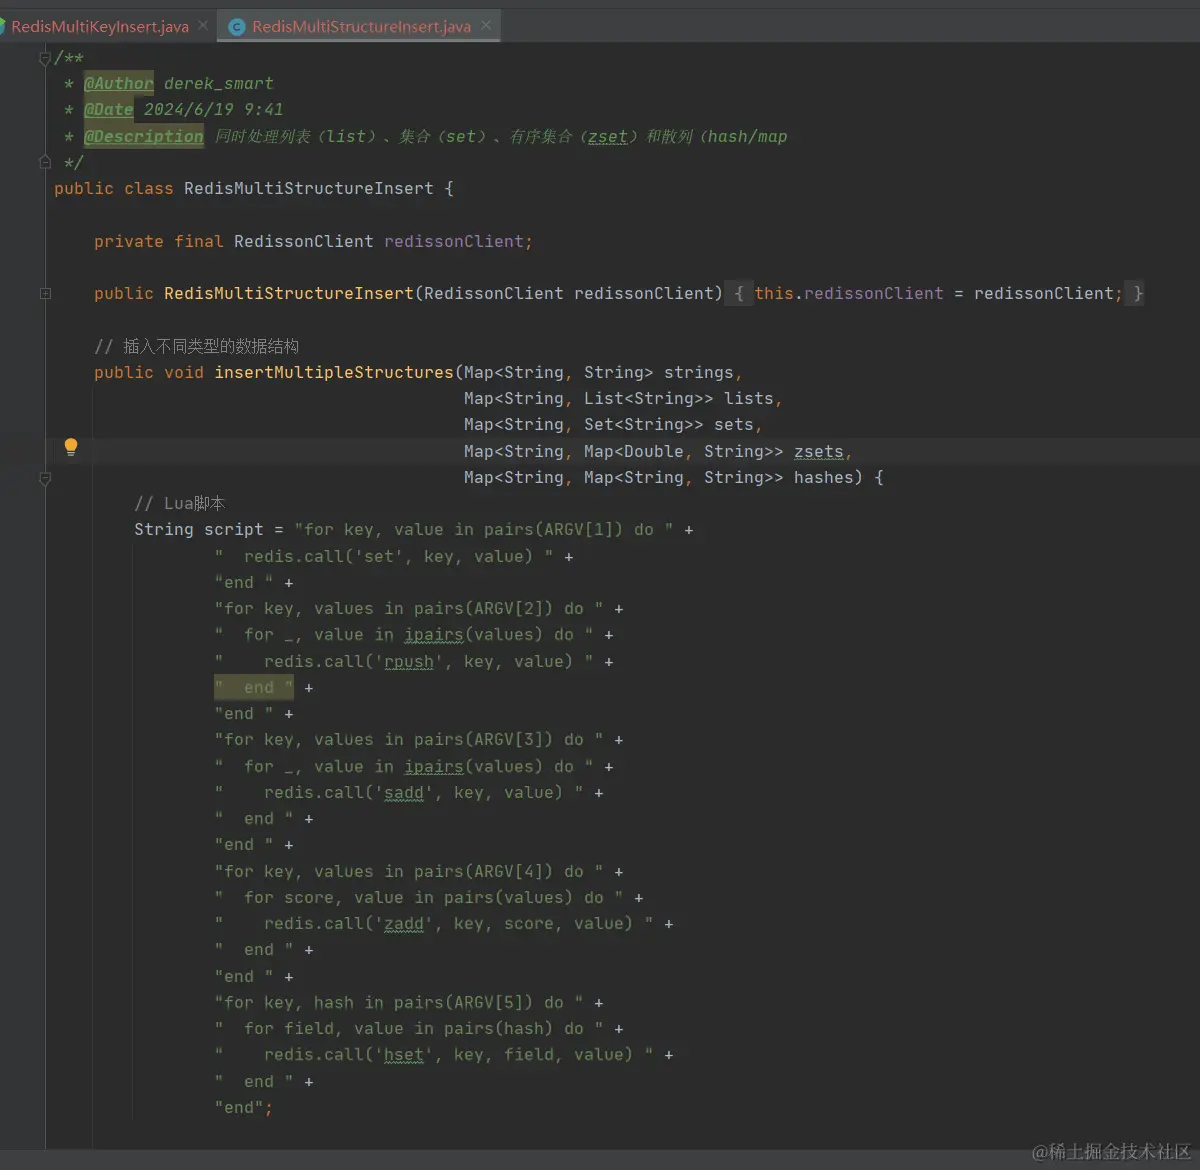Viewport: 1200px width, 1170px height.
Task: Click the @Description tag in the Javadoc
Action: pyautogui.click(x=144, y=136)
